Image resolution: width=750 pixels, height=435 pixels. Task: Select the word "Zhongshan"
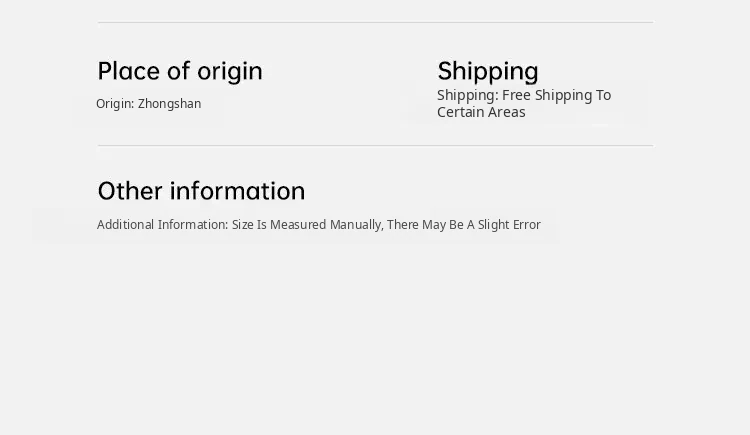(x=169, y=104)
